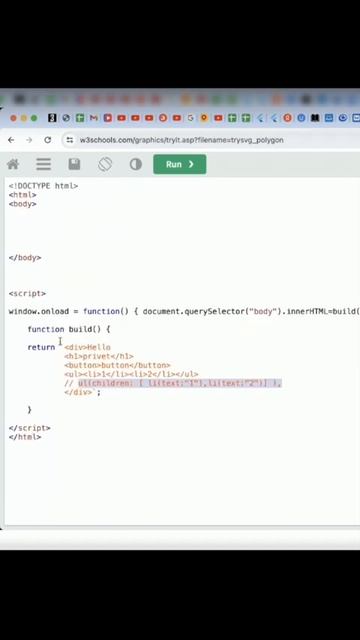This screenshot has height=640, width=360.
Task: Go back using browser back arrow
Action: pyautogui.click(x=11, y=140)
